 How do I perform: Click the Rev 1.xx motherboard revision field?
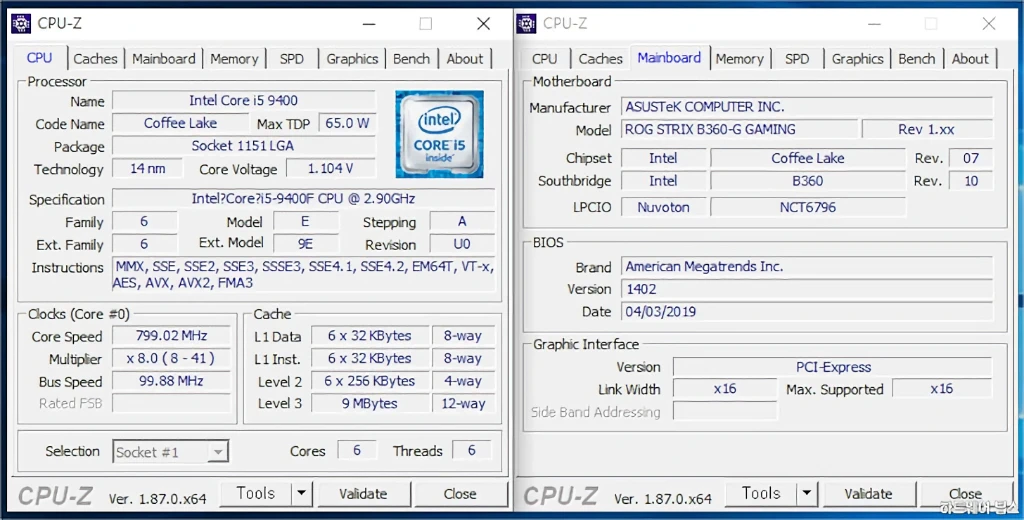click(927, 129)
